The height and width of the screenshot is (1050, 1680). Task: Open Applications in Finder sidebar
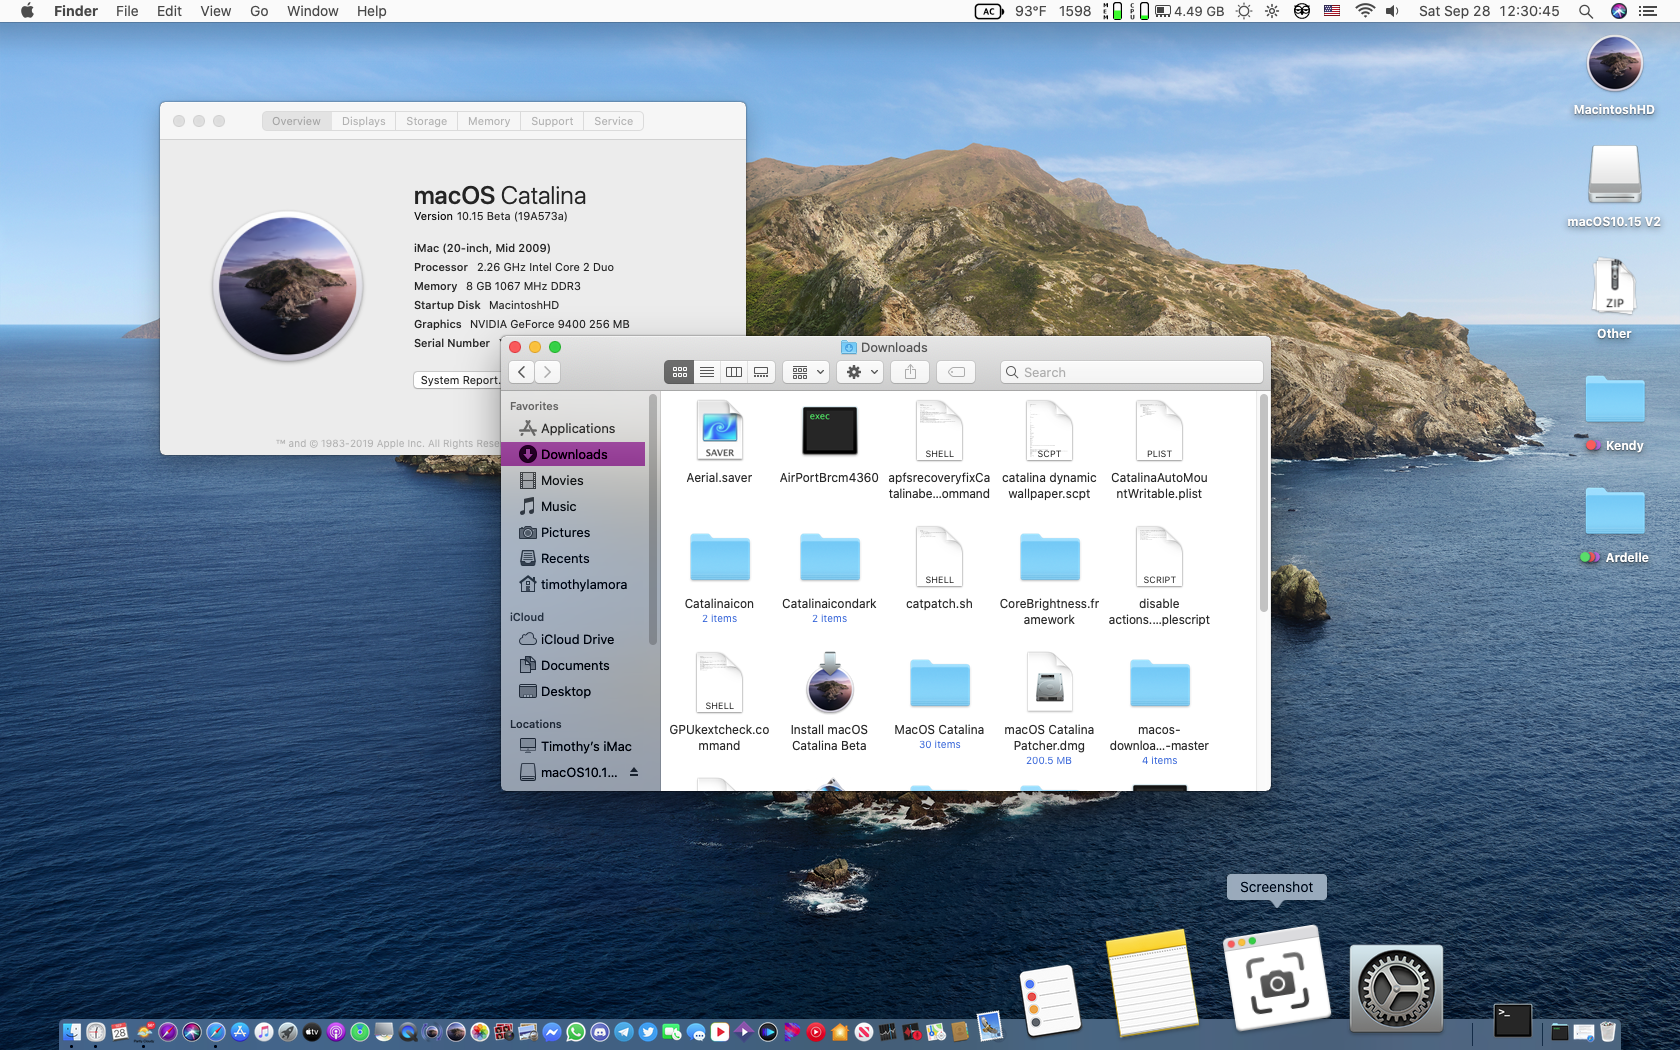pos(573,428)
